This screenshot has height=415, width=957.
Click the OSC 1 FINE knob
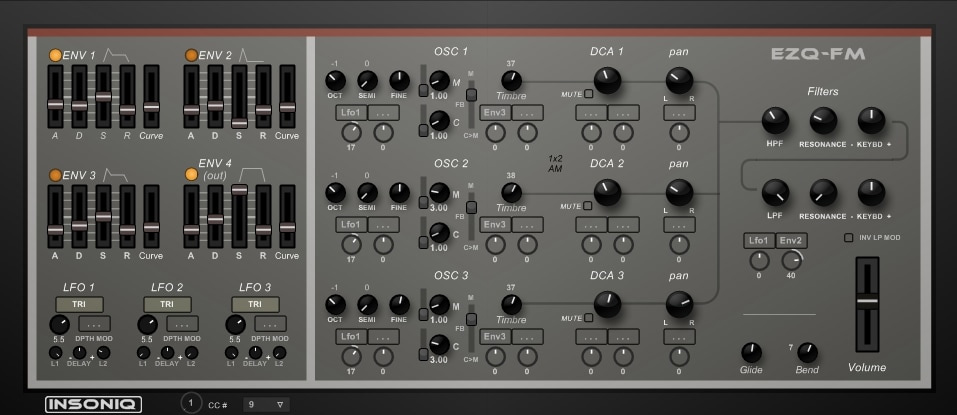tap(399, 81)
